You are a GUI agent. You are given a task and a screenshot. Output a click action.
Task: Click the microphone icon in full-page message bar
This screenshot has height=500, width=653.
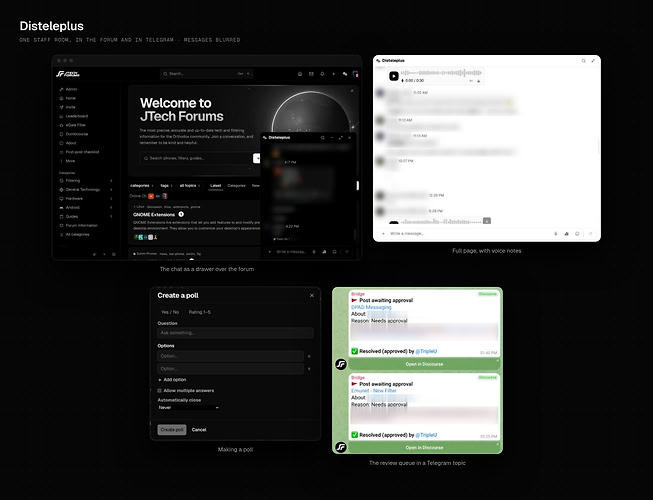556,234
